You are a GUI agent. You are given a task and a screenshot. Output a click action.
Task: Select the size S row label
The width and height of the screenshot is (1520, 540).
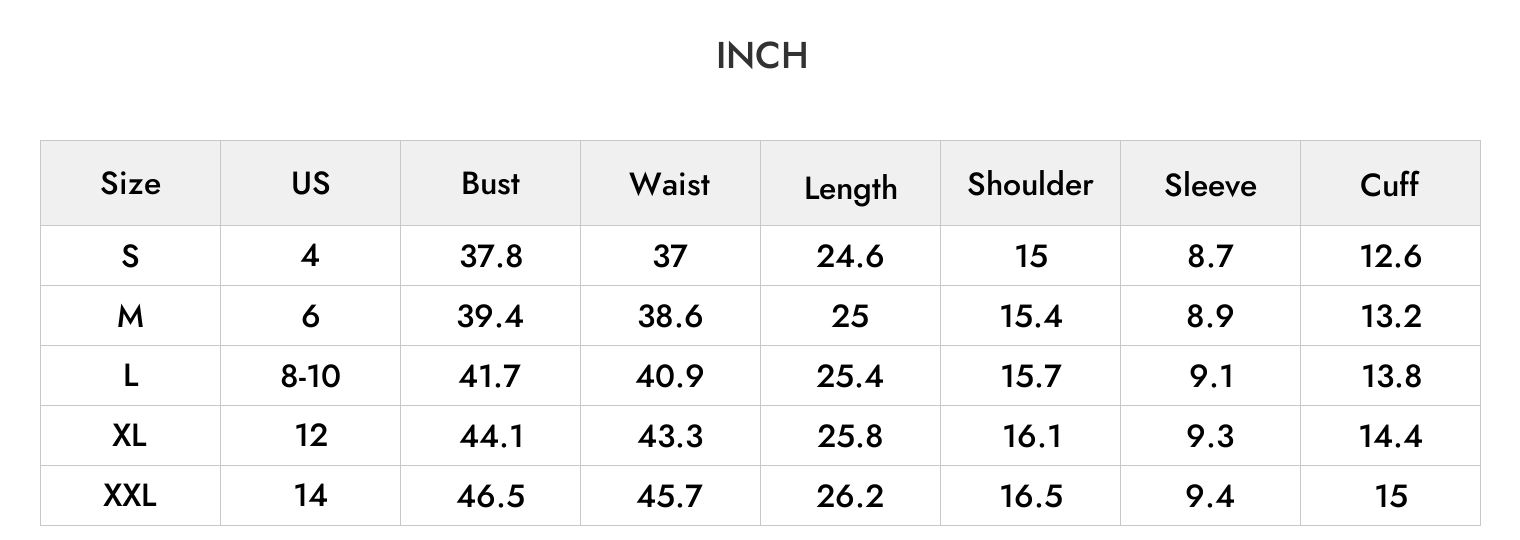[x=130, y=256]
